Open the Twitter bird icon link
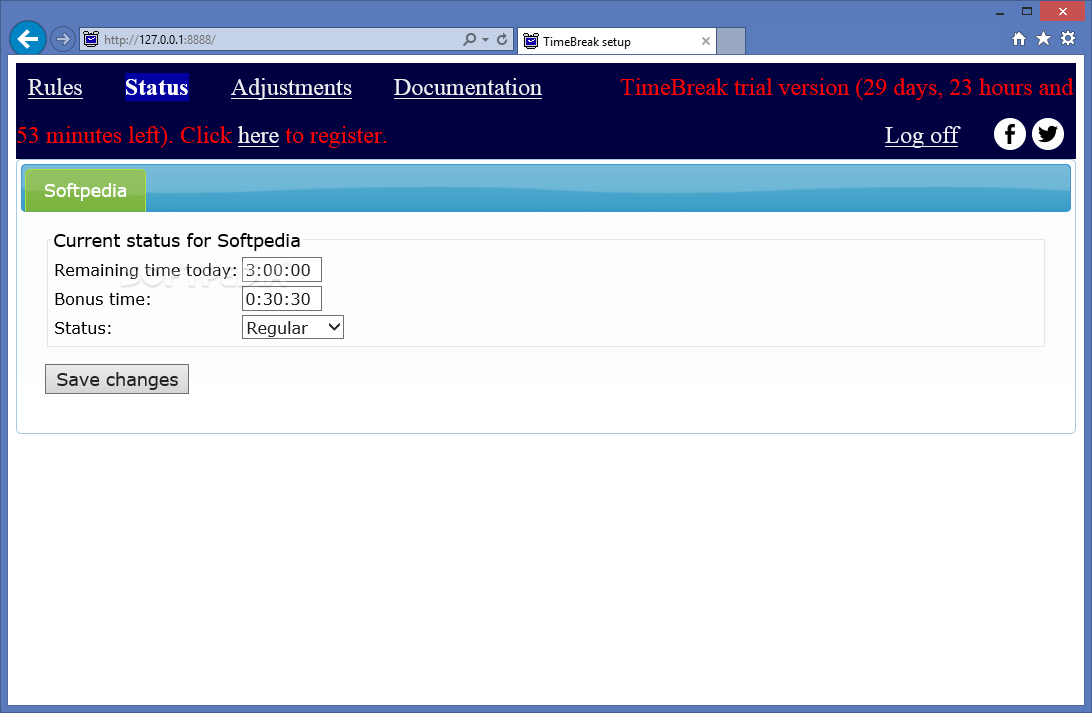Image resolution: width=1092 pixels, height=713 pixels. pos(1047,134)
